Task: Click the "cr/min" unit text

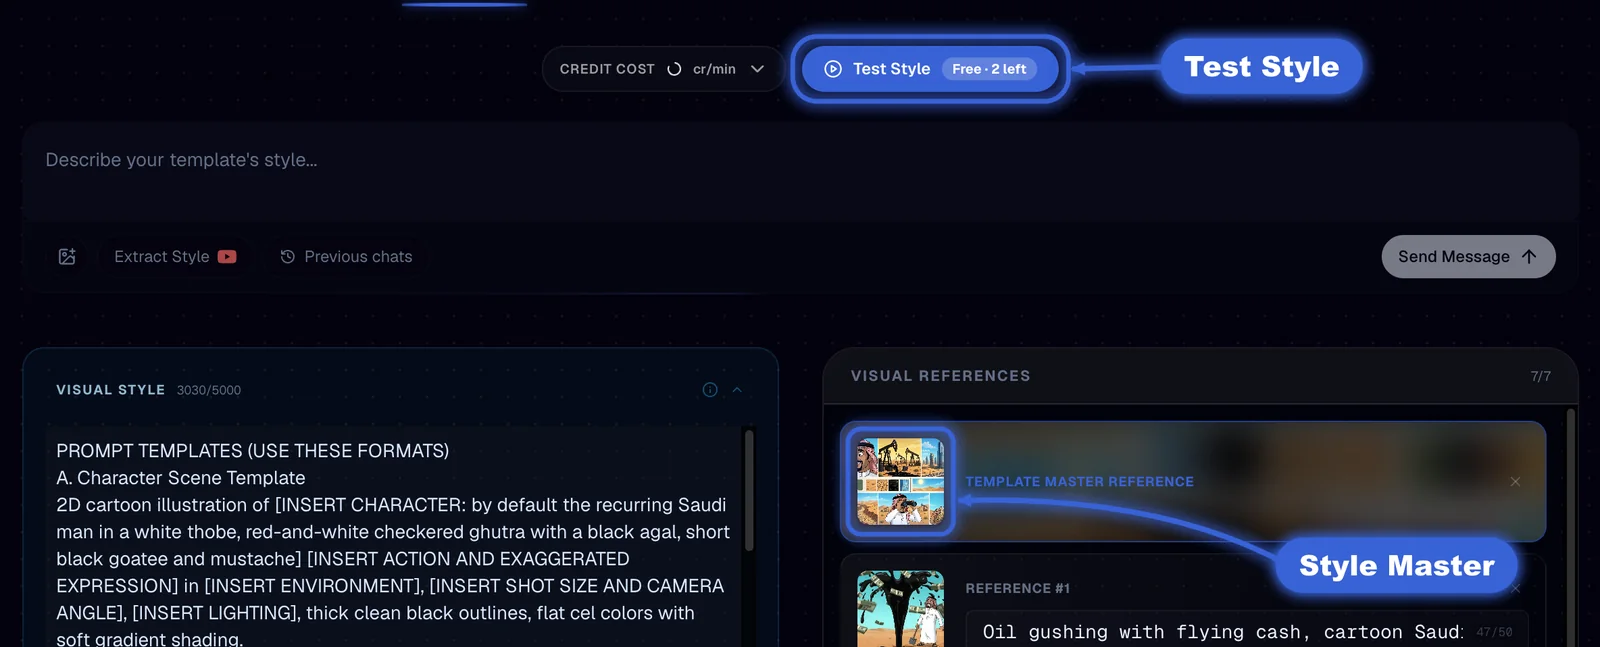Action: 714,69
